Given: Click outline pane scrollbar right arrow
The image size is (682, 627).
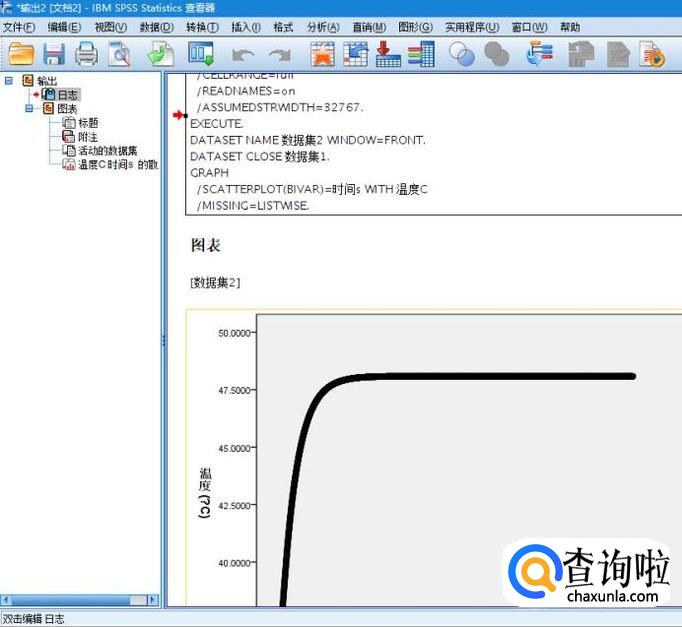Looking at the screenshot, I should (x=153, y=600).
